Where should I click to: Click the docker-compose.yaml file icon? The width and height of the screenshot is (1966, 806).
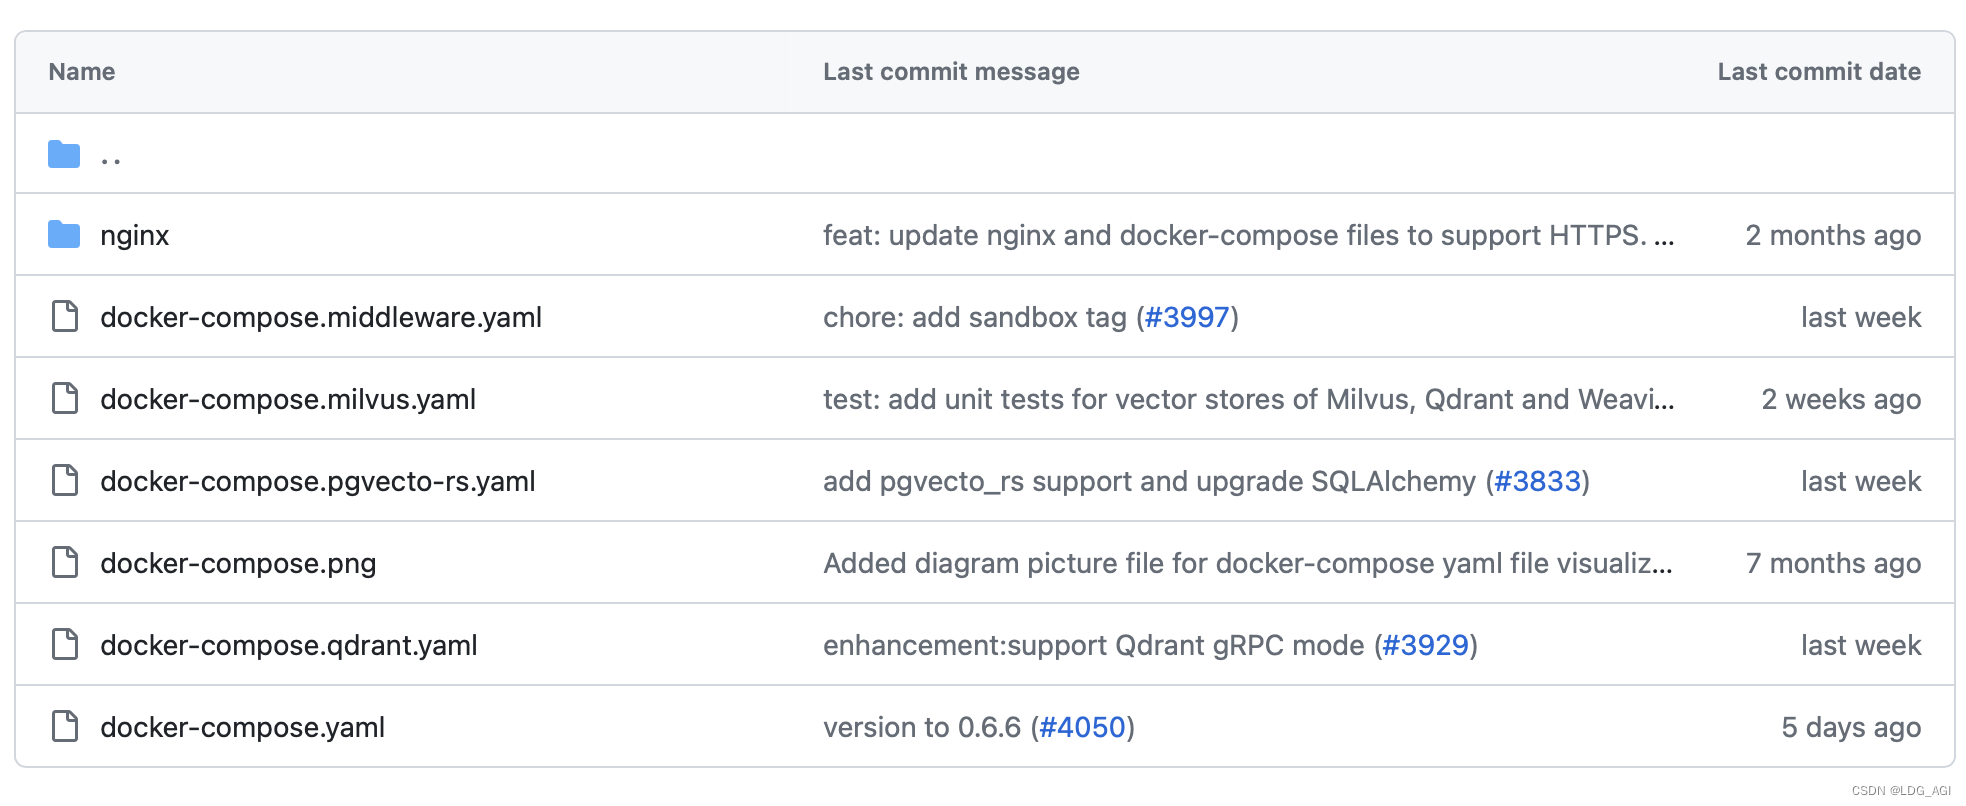65,727
